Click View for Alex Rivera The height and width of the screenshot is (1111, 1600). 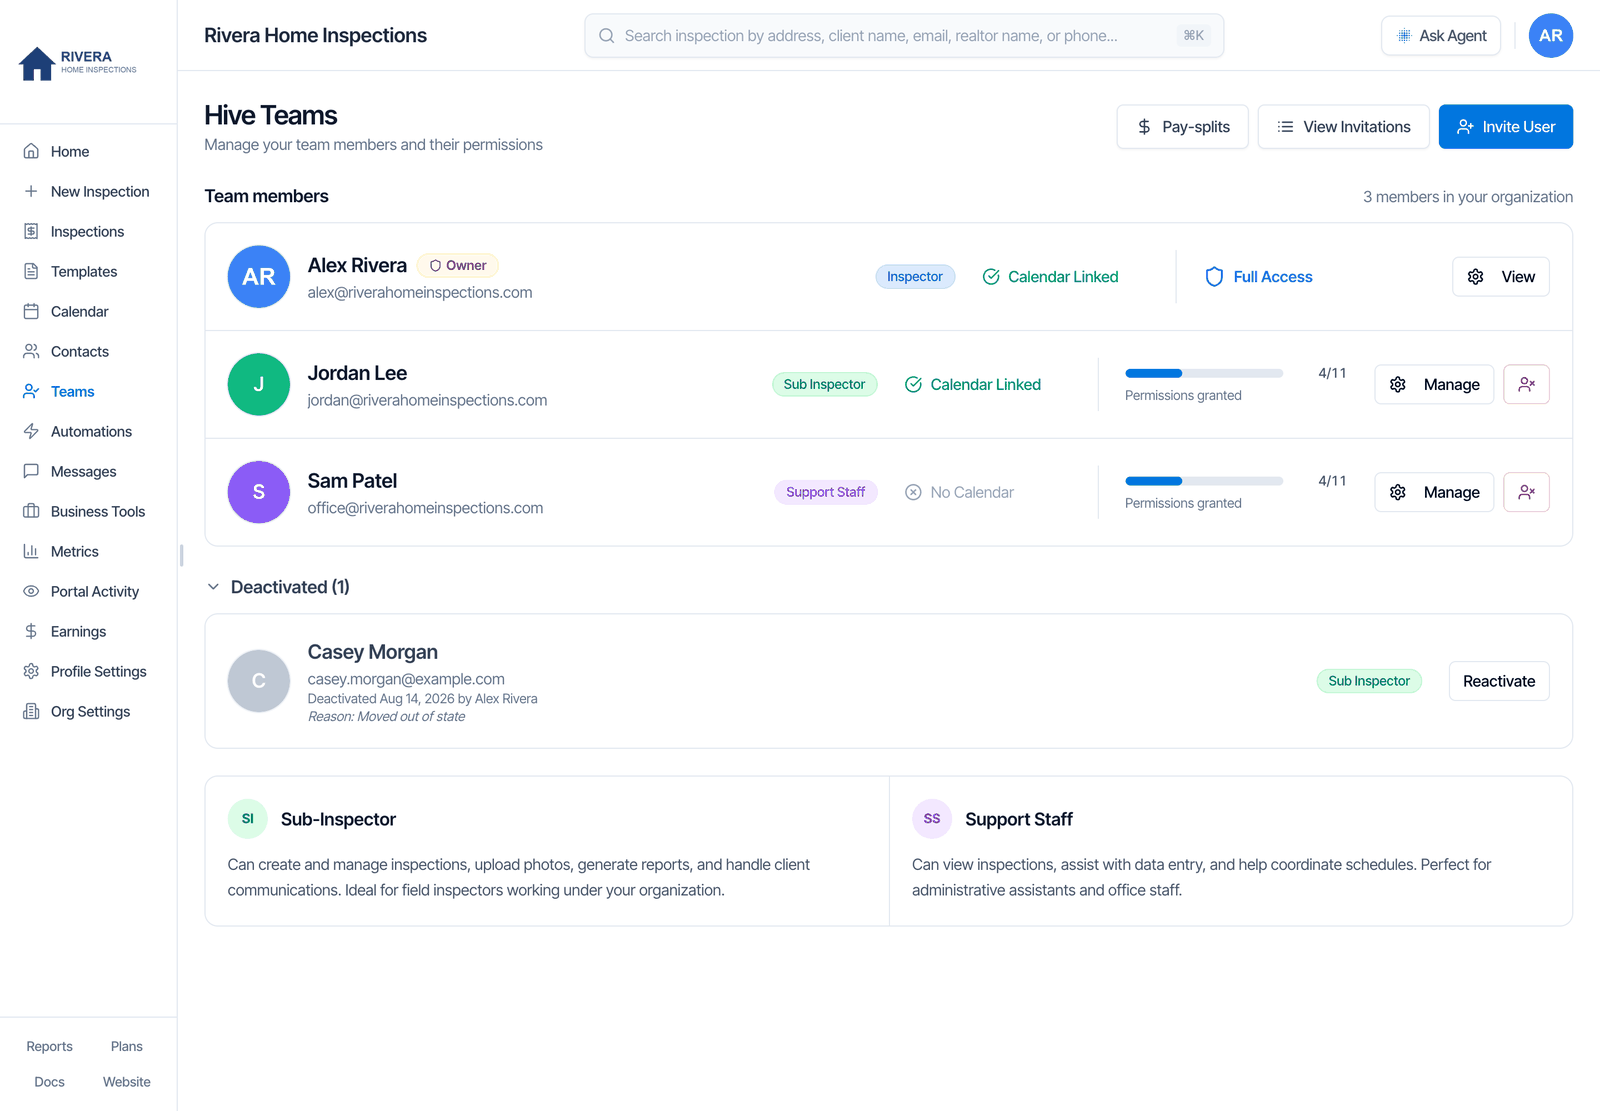click(1501, 277)
